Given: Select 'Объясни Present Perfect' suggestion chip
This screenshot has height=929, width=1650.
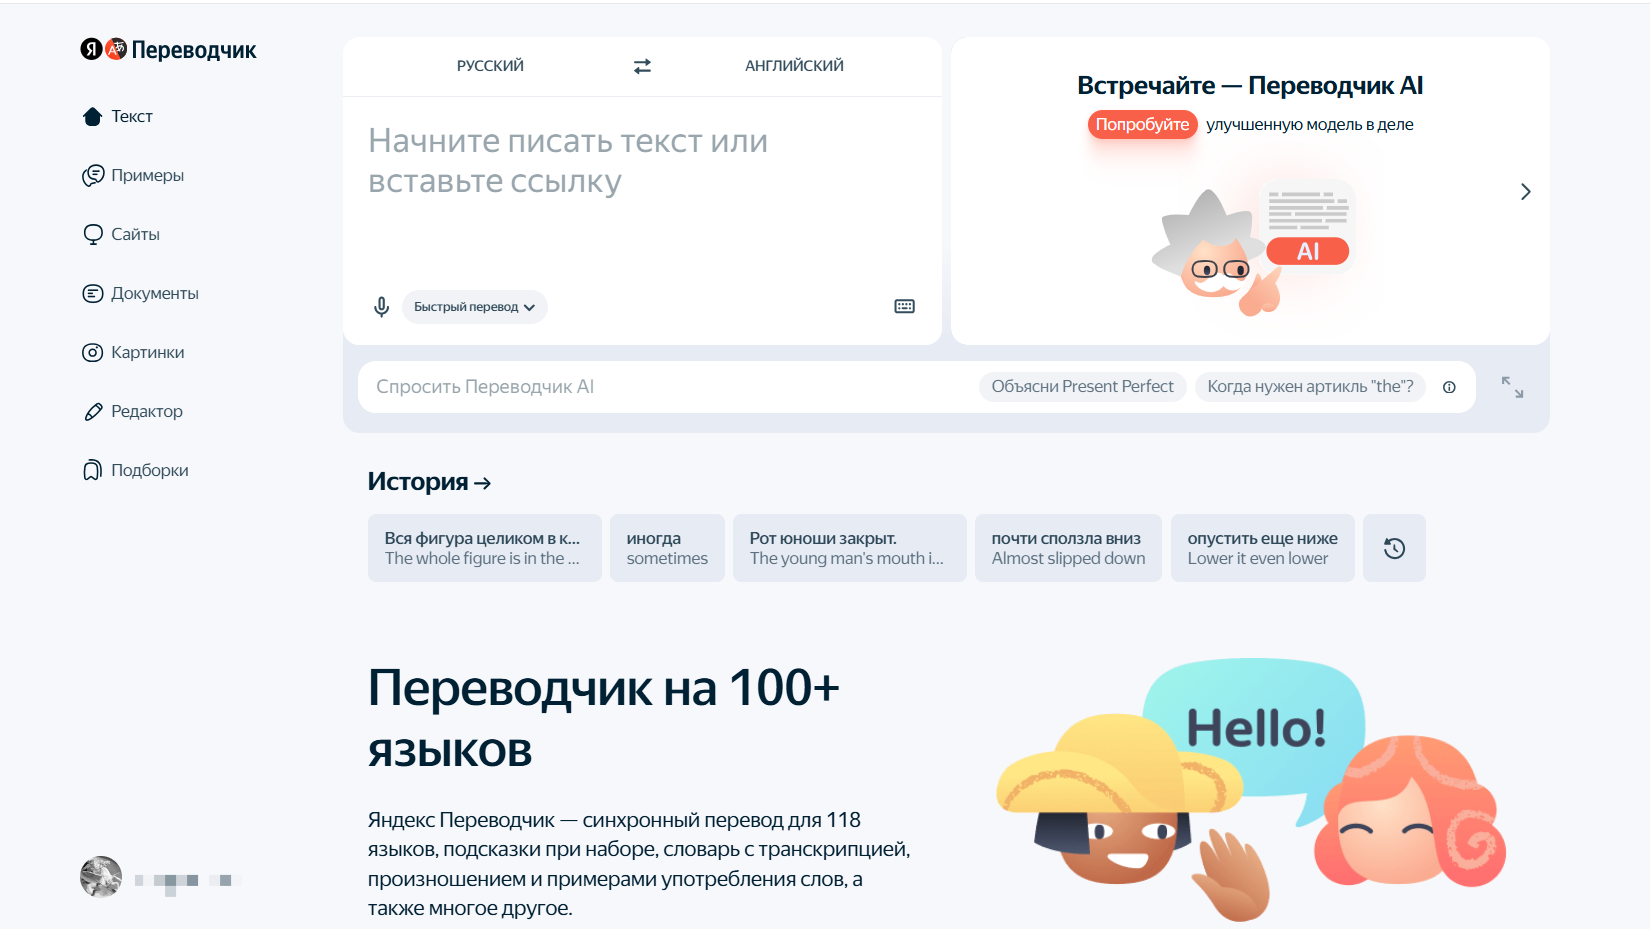Looking at the screenshot, I should tap(1082, 387).
